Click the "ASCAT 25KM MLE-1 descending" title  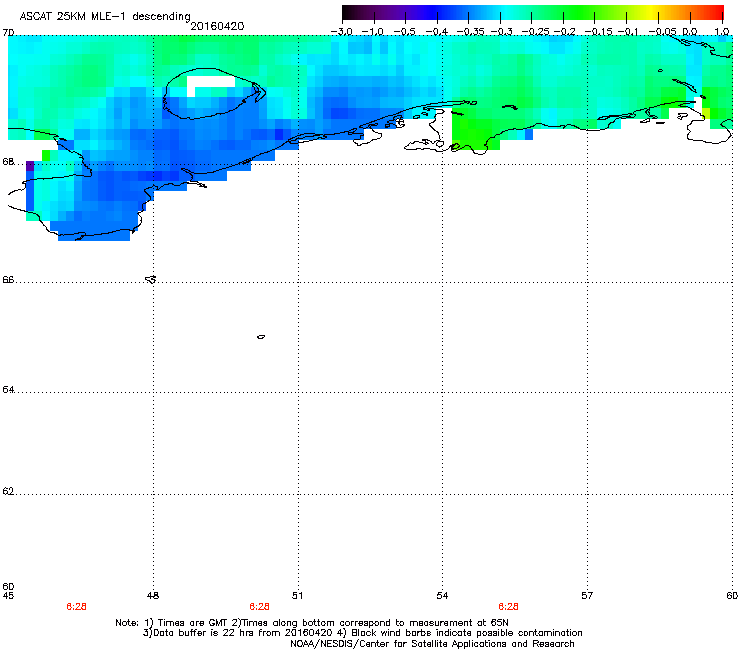105,16
